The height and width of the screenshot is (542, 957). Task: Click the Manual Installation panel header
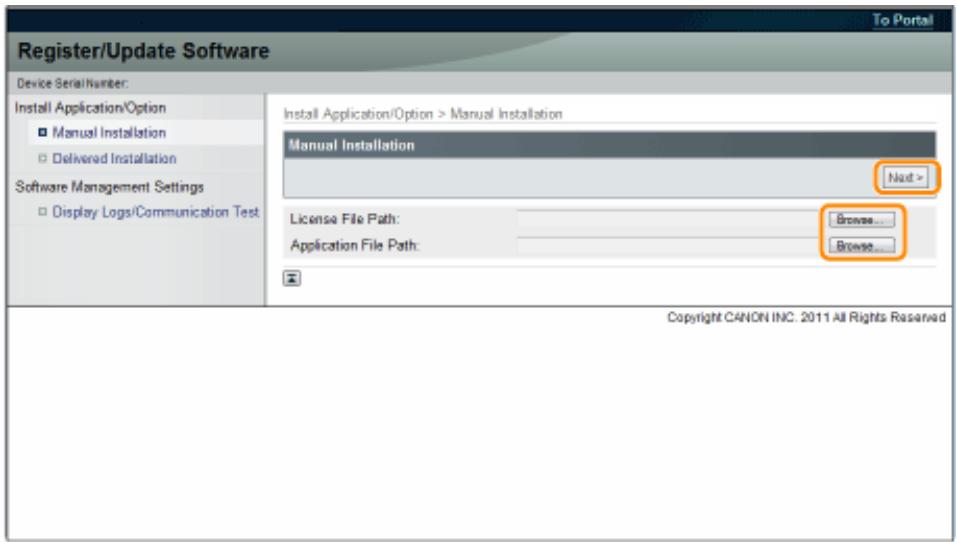click(609, 145)
